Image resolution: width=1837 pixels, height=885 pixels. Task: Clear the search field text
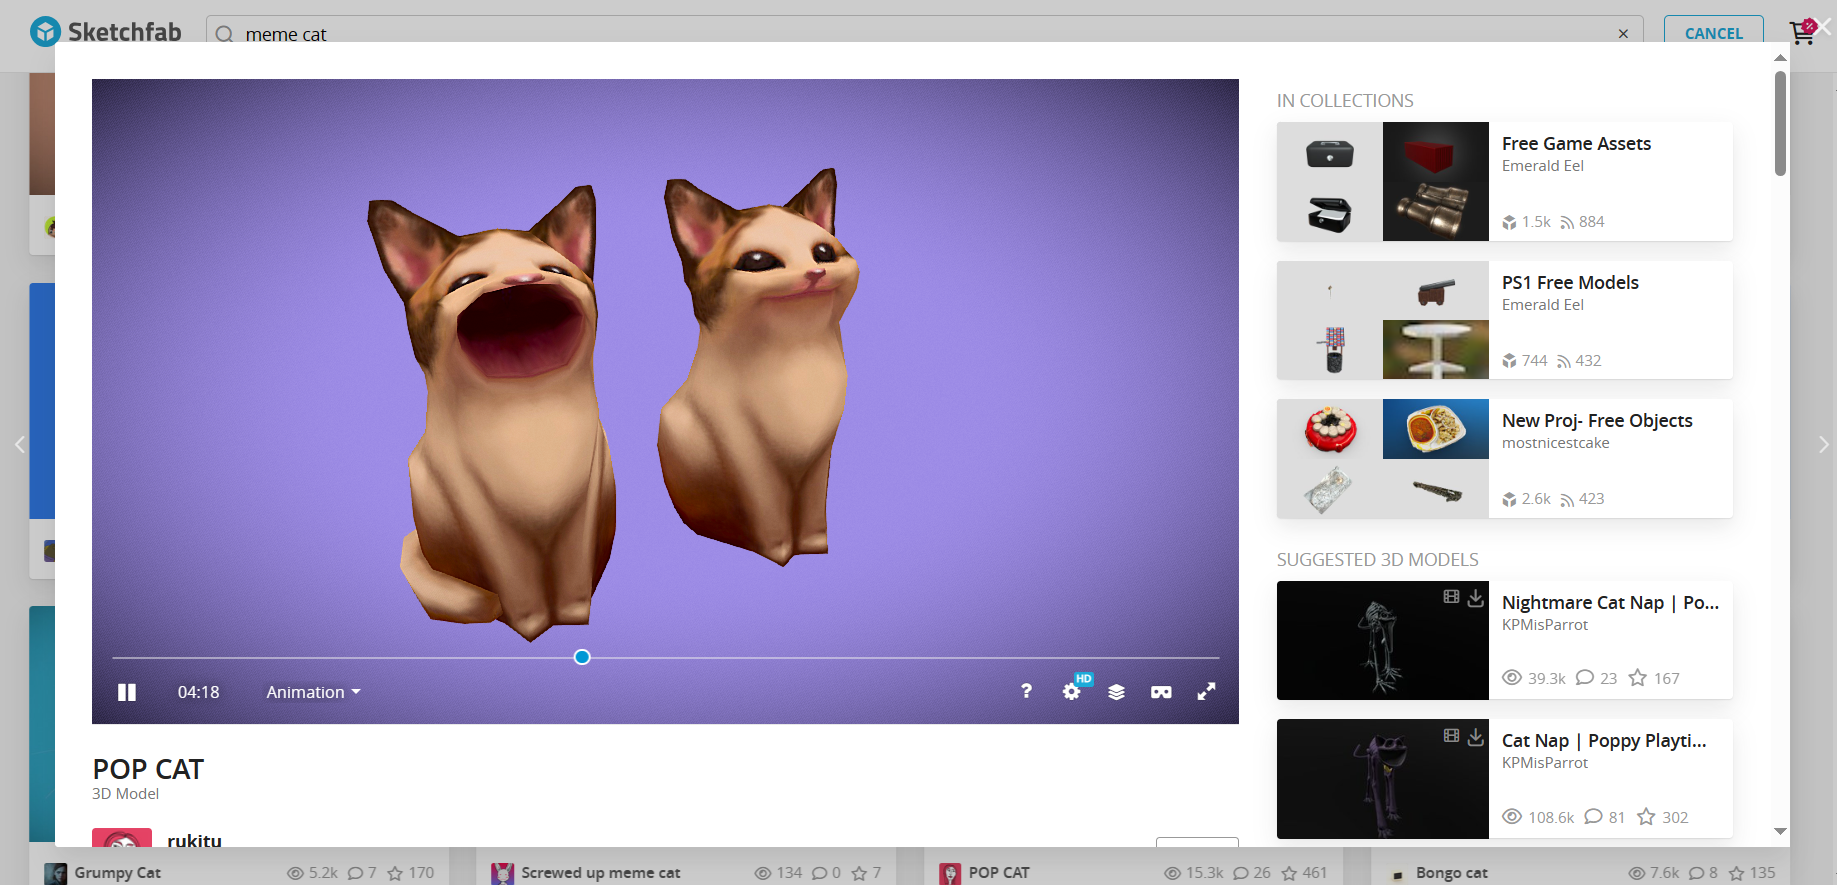pyautogui.click(x=1623, y=34)
